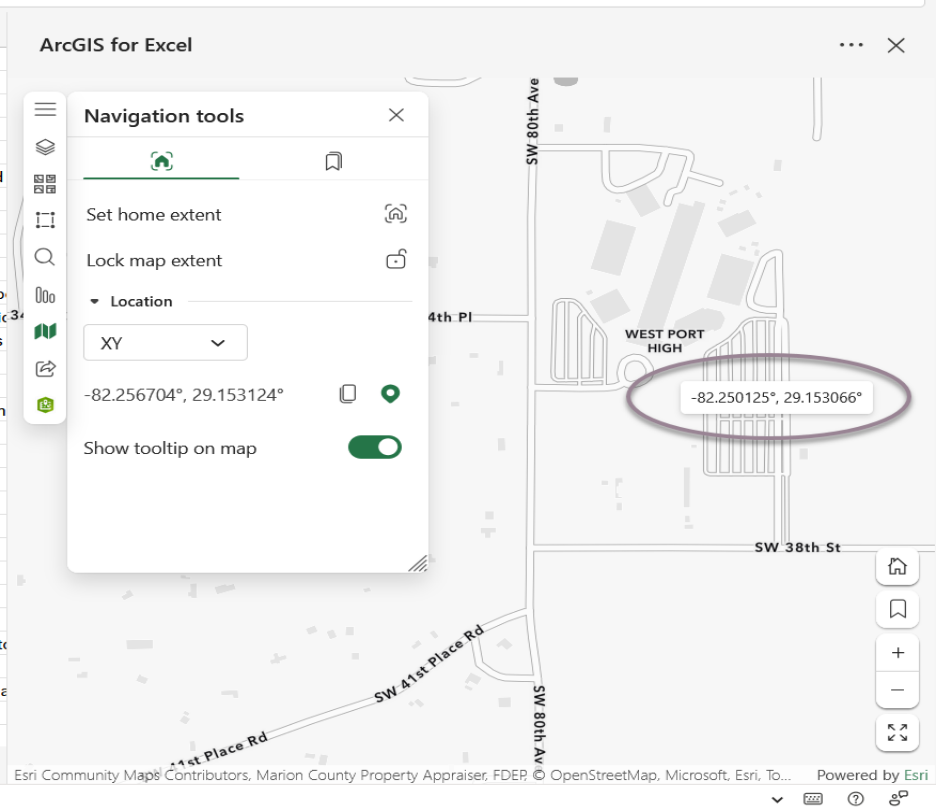Click the Set home extent icon
936x810 pixels.
396,214
